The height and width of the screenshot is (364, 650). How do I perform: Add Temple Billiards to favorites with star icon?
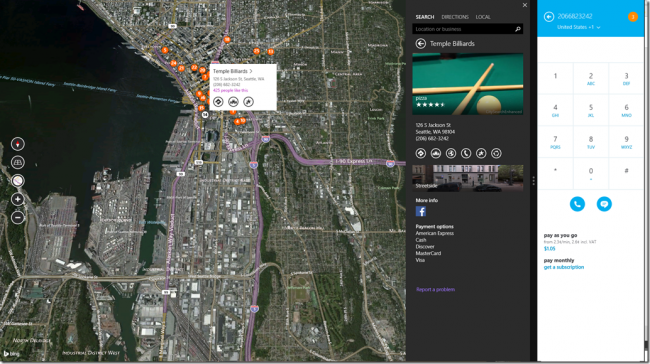[481, 153]
